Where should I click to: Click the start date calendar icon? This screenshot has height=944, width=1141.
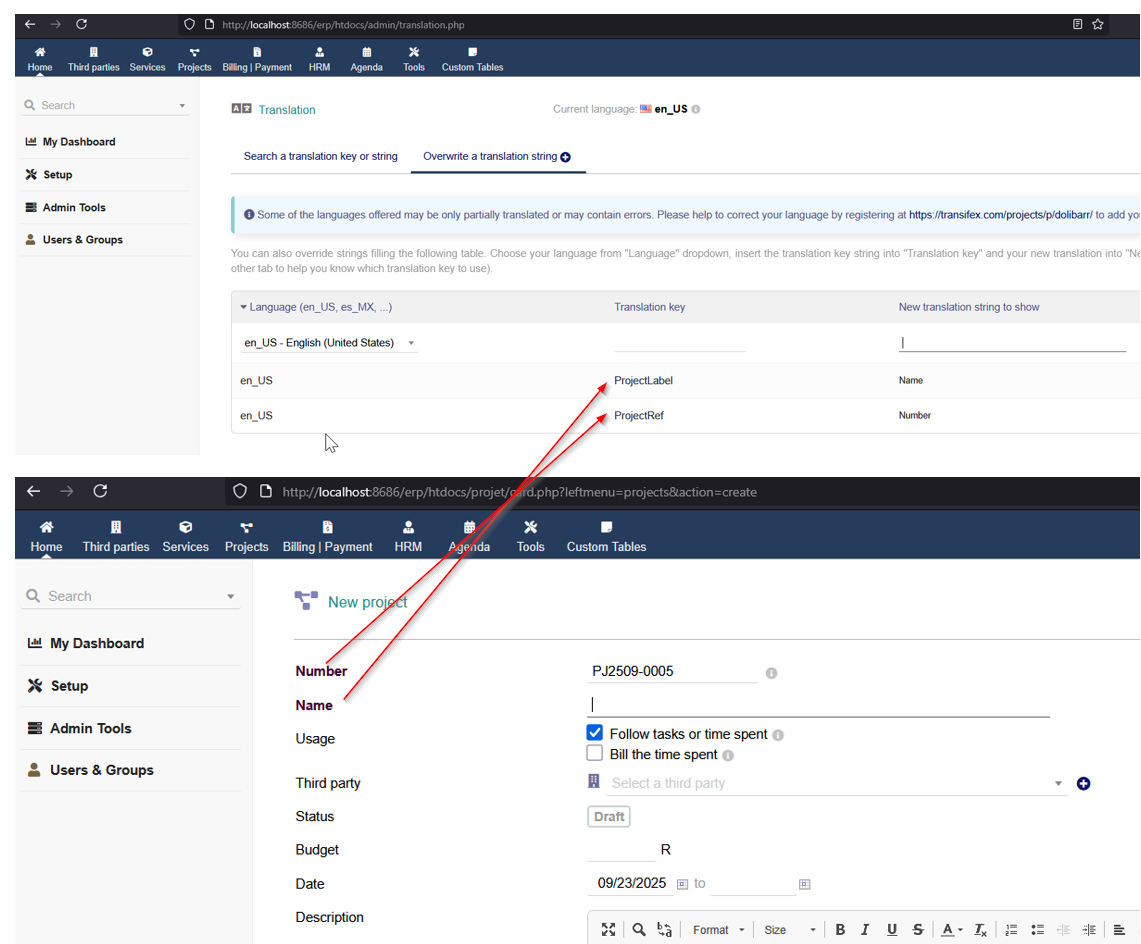[683, 884]
